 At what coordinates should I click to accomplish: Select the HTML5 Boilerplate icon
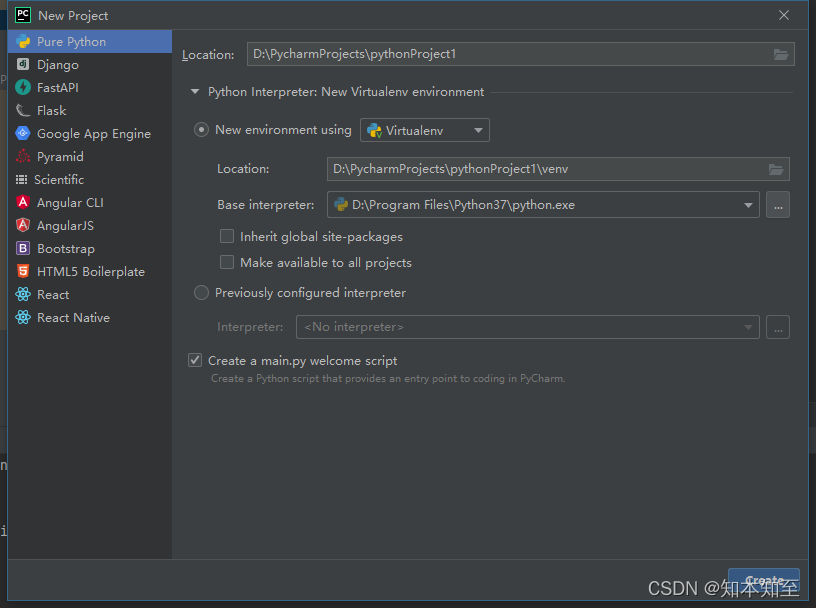coord(22,272)
